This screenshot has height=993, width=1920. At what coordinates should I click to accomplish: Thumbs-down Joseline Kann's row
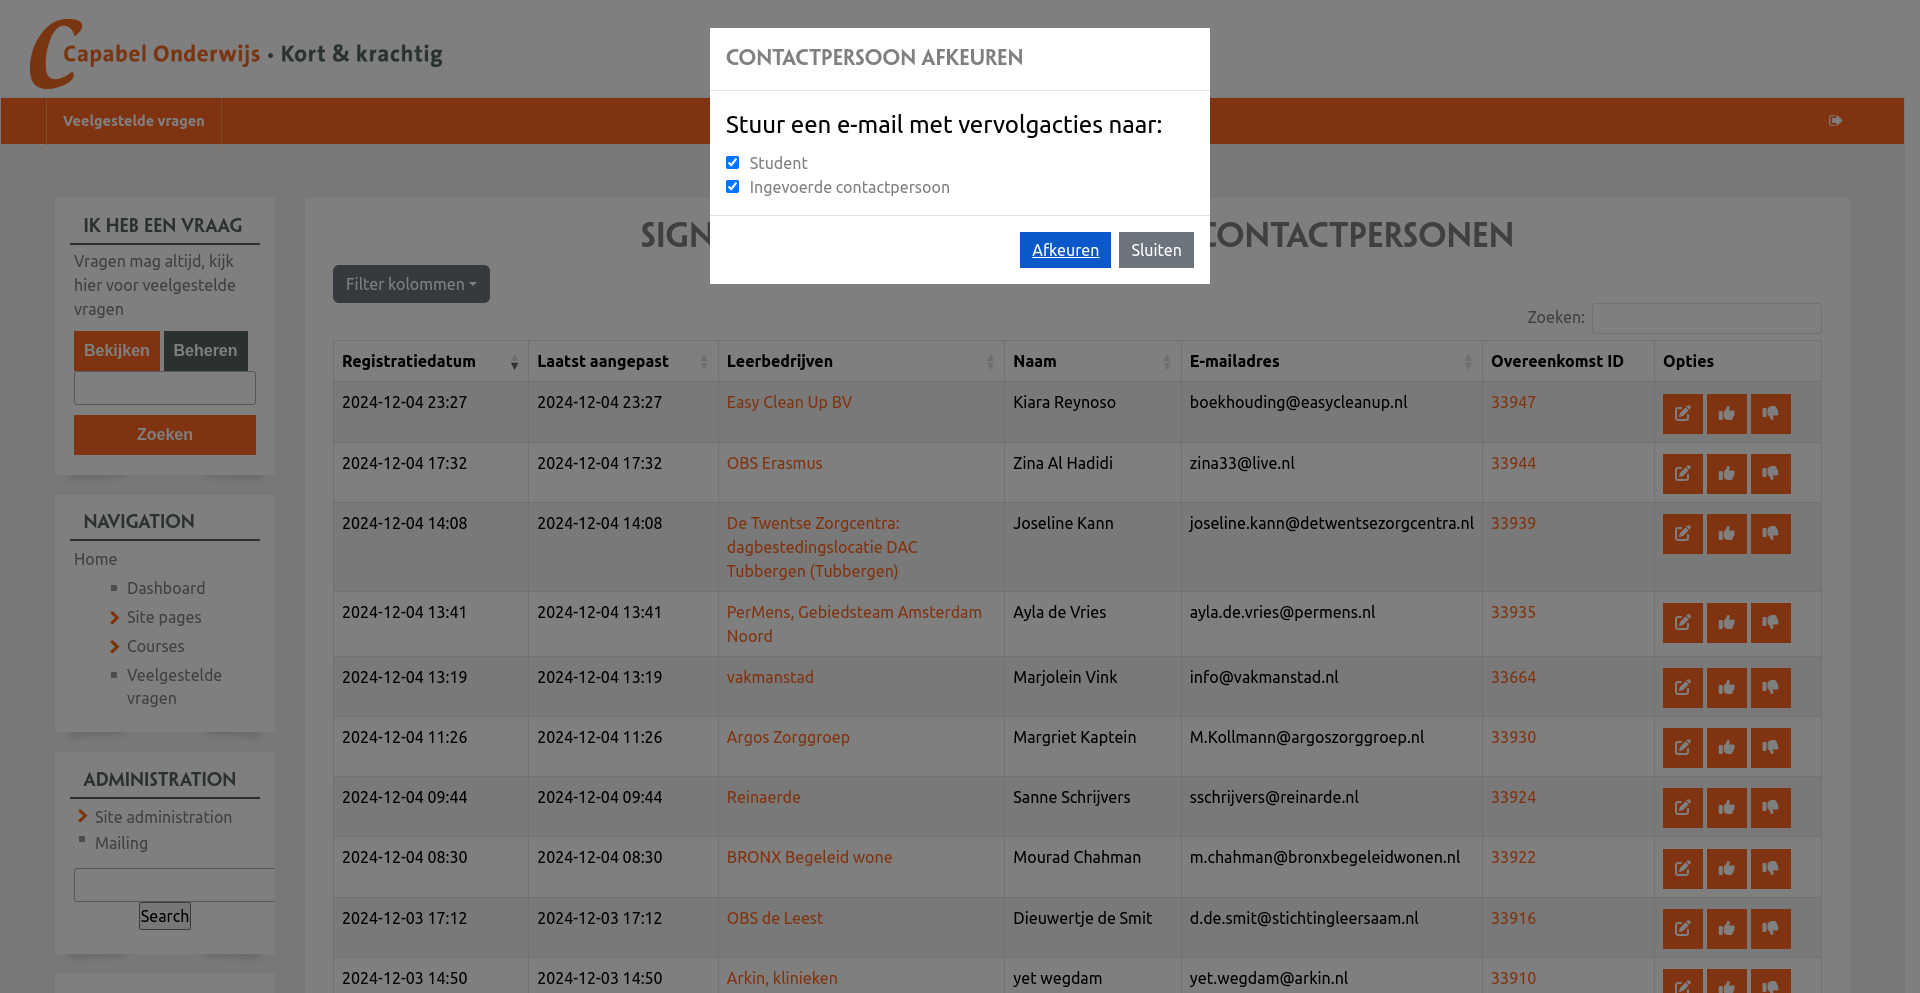pos(1770,534)
